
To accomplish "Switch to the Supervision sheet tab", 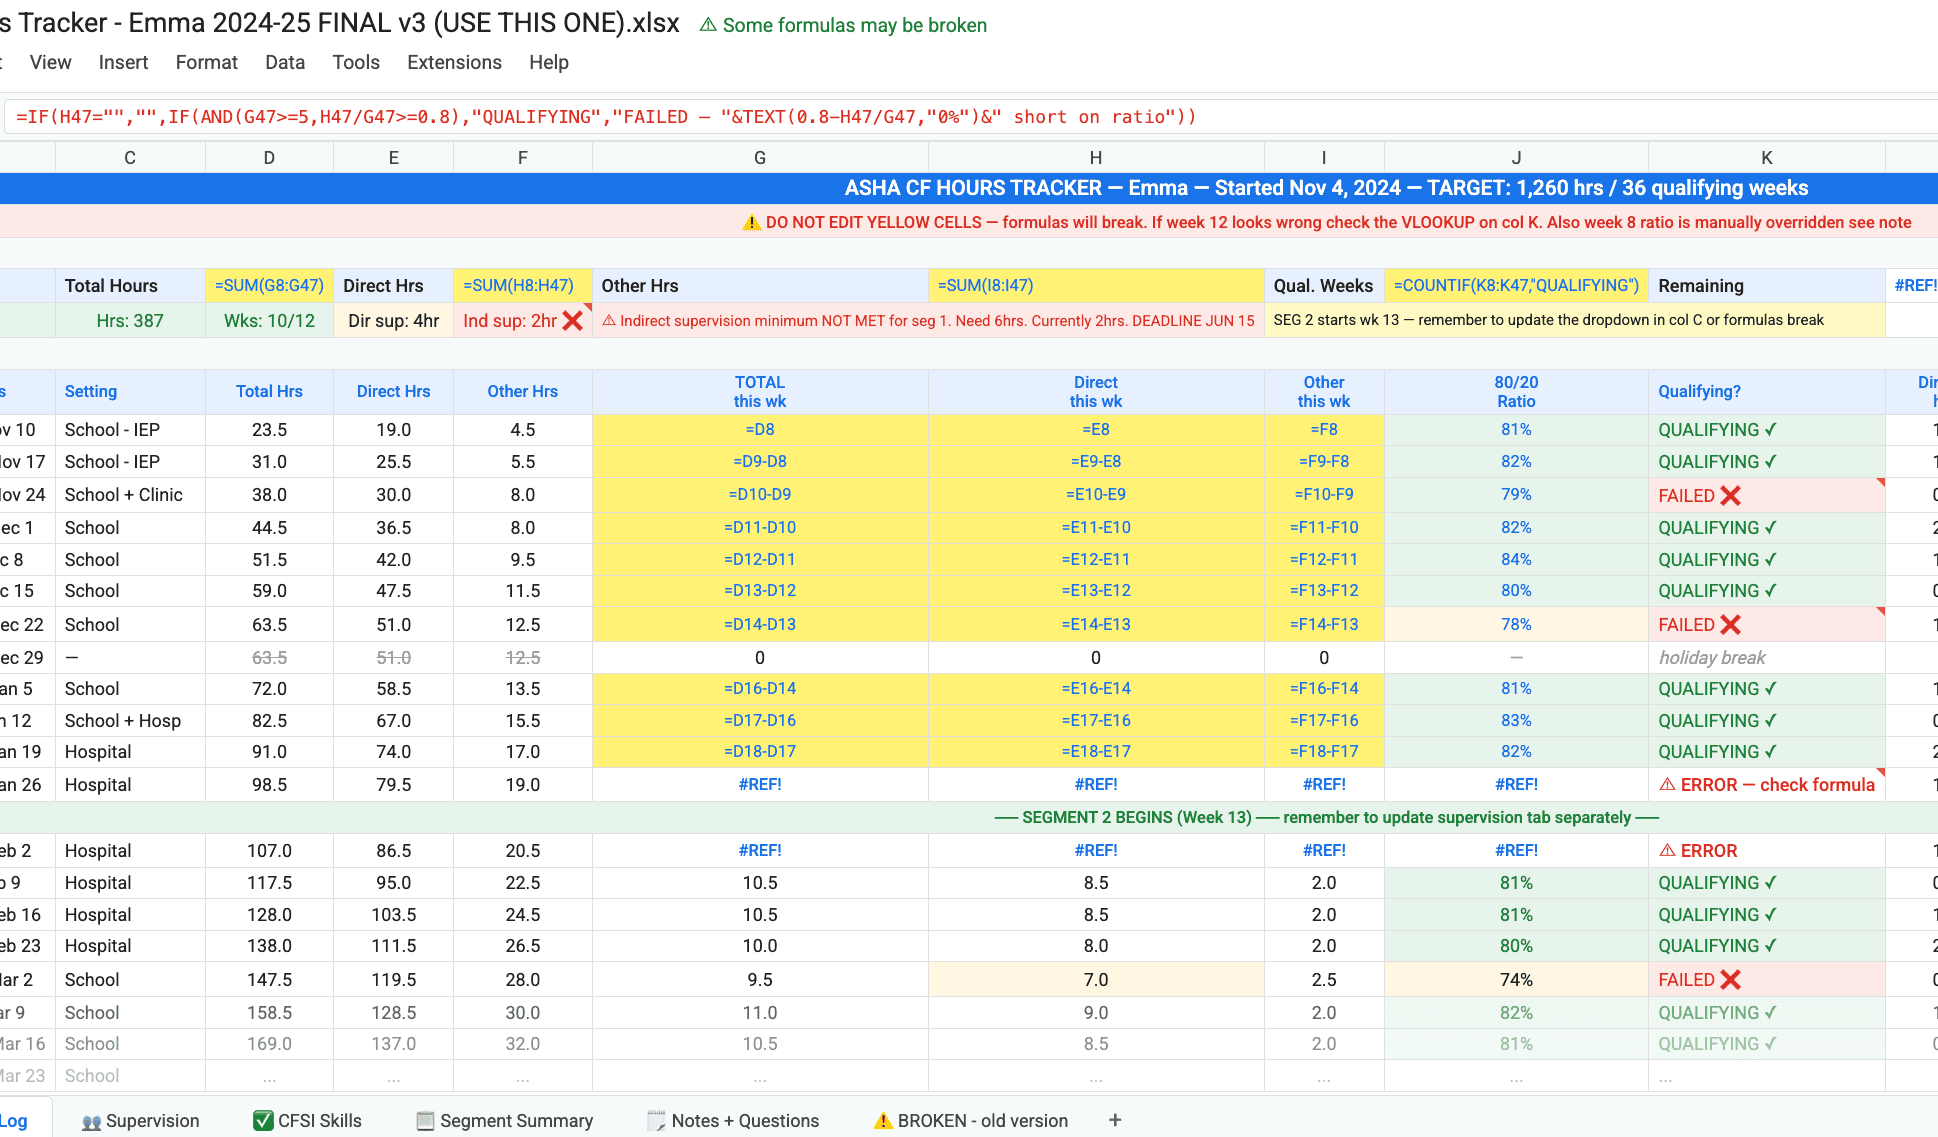I will (141, 1121).
